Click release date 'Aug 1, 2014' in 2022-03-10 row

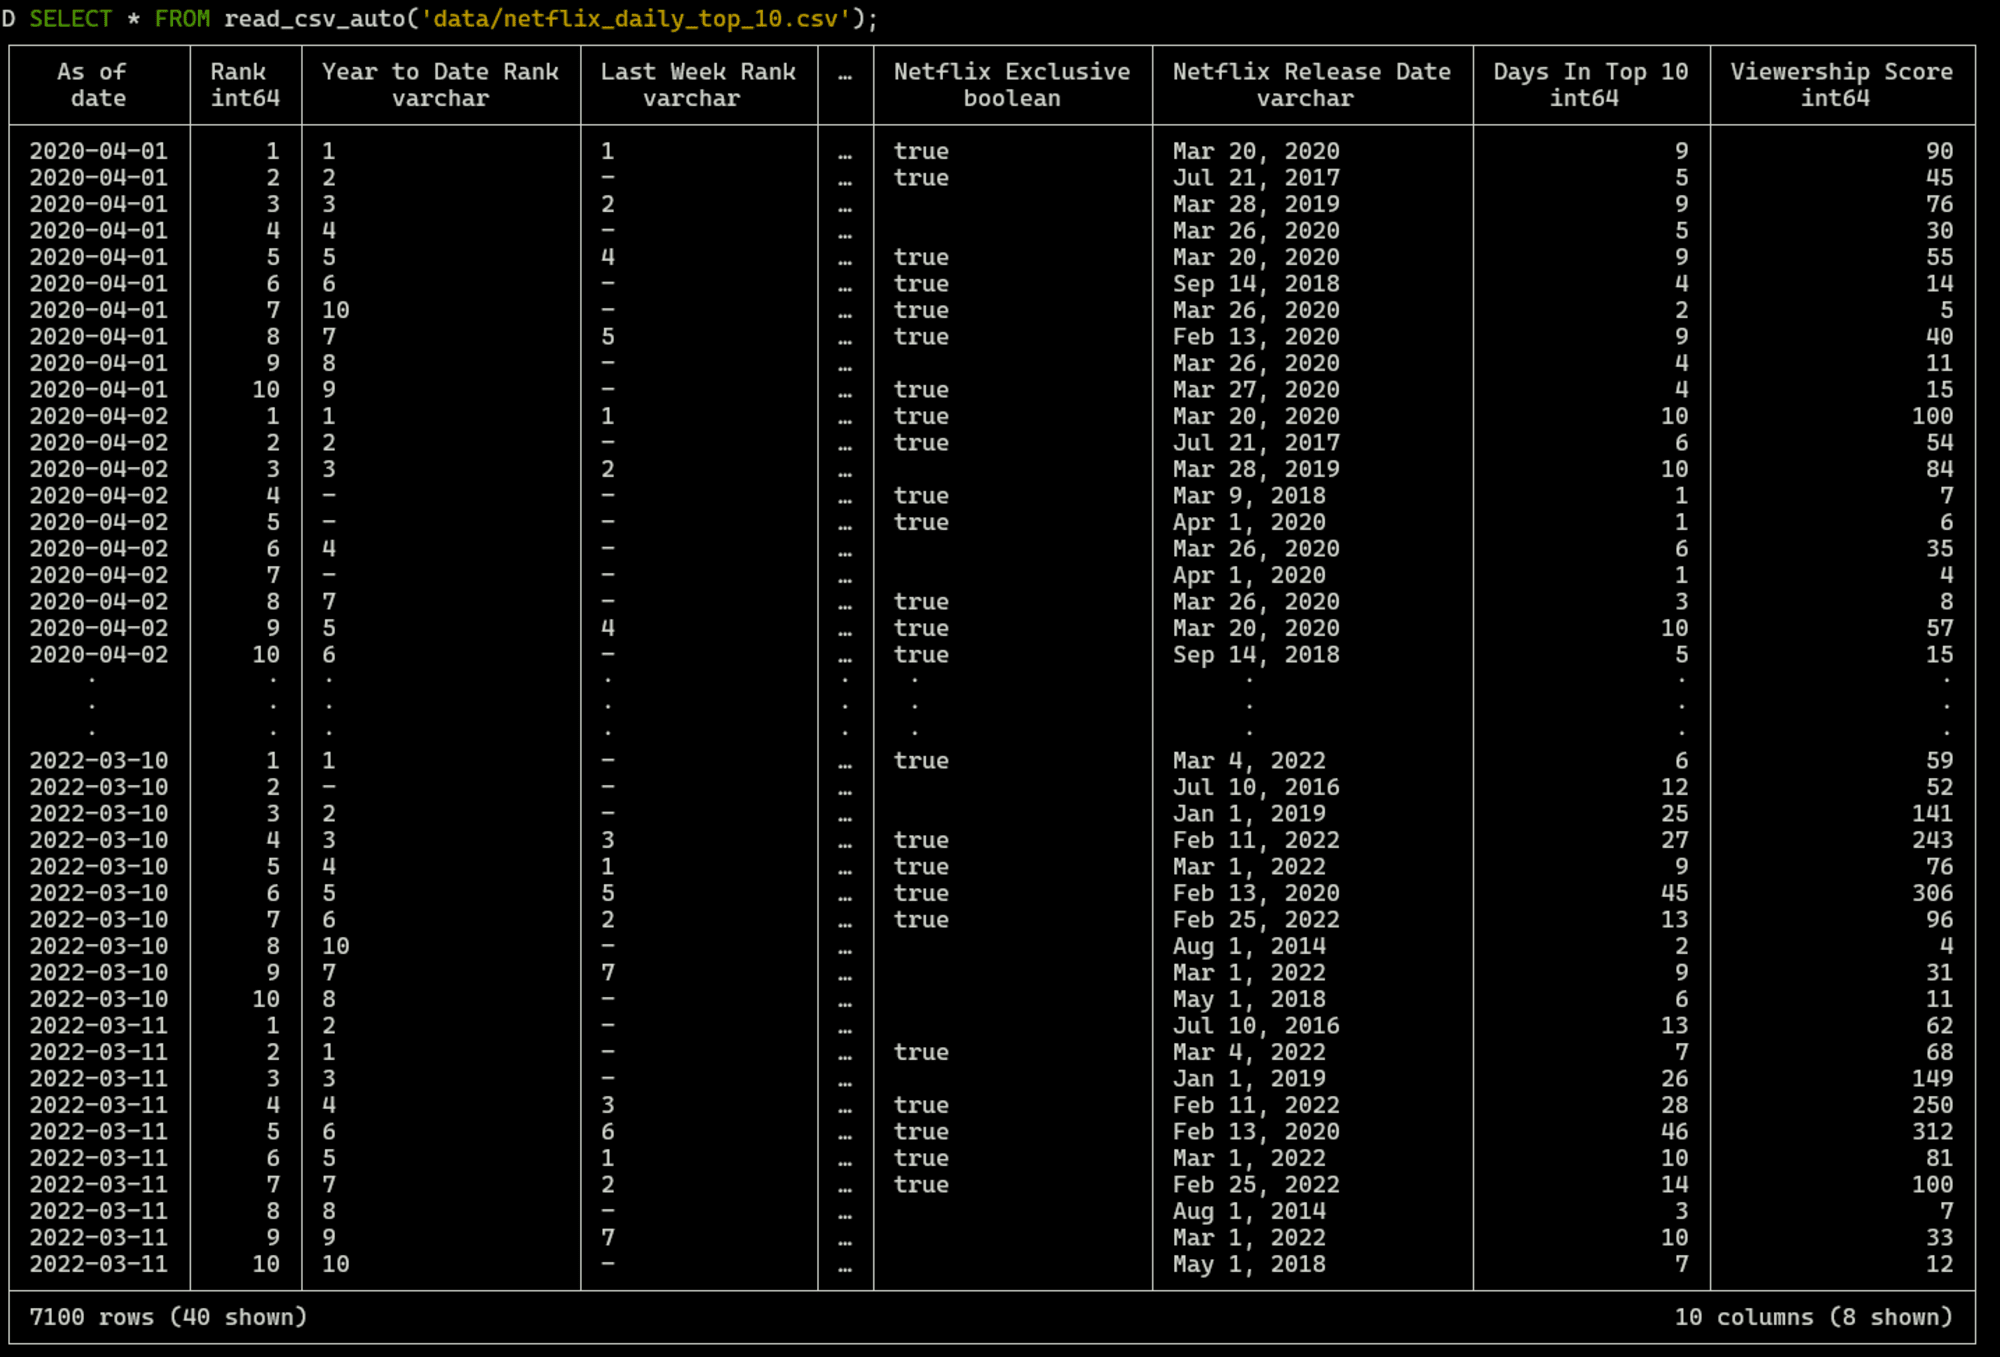1248,946
